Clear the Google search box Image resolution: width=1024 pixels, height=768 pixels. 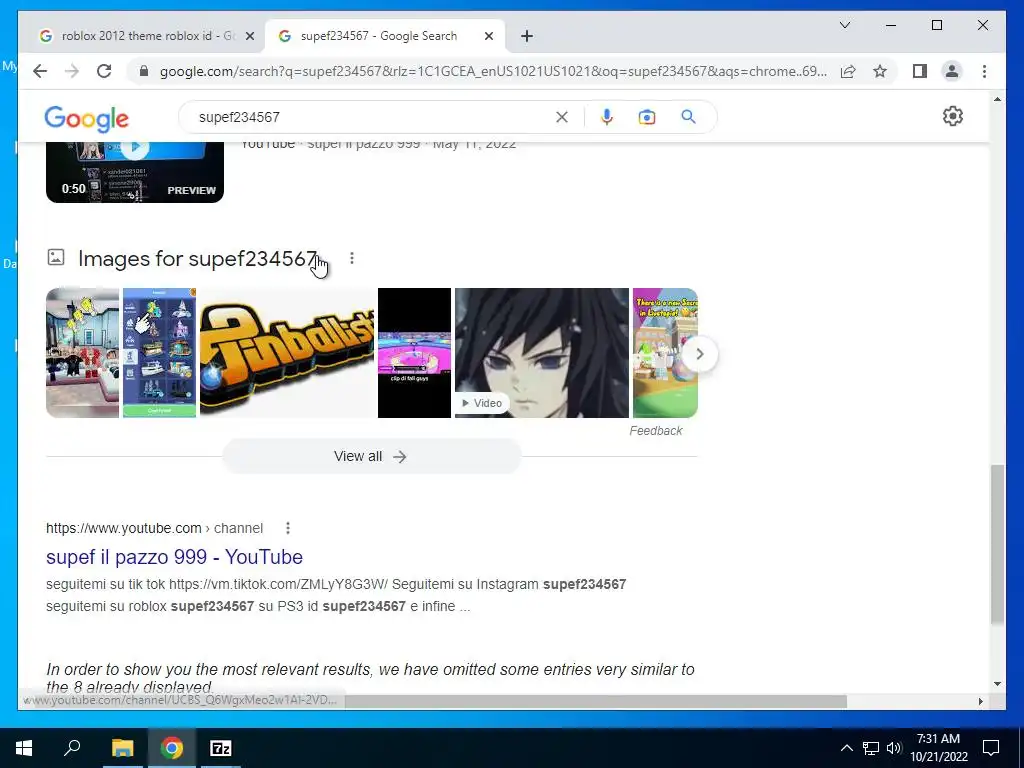tap(562, 117)
